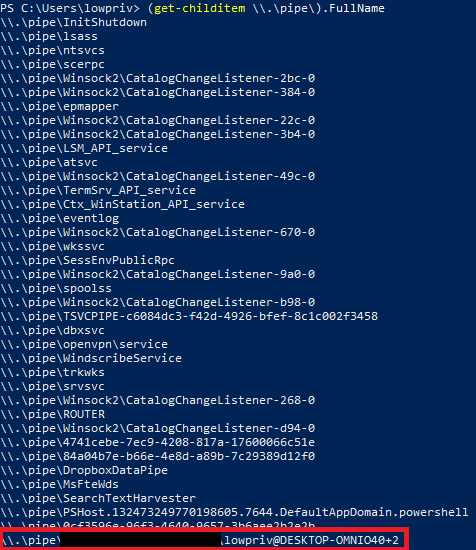Select the atsvc pipe entry

(x=49, y=162)
